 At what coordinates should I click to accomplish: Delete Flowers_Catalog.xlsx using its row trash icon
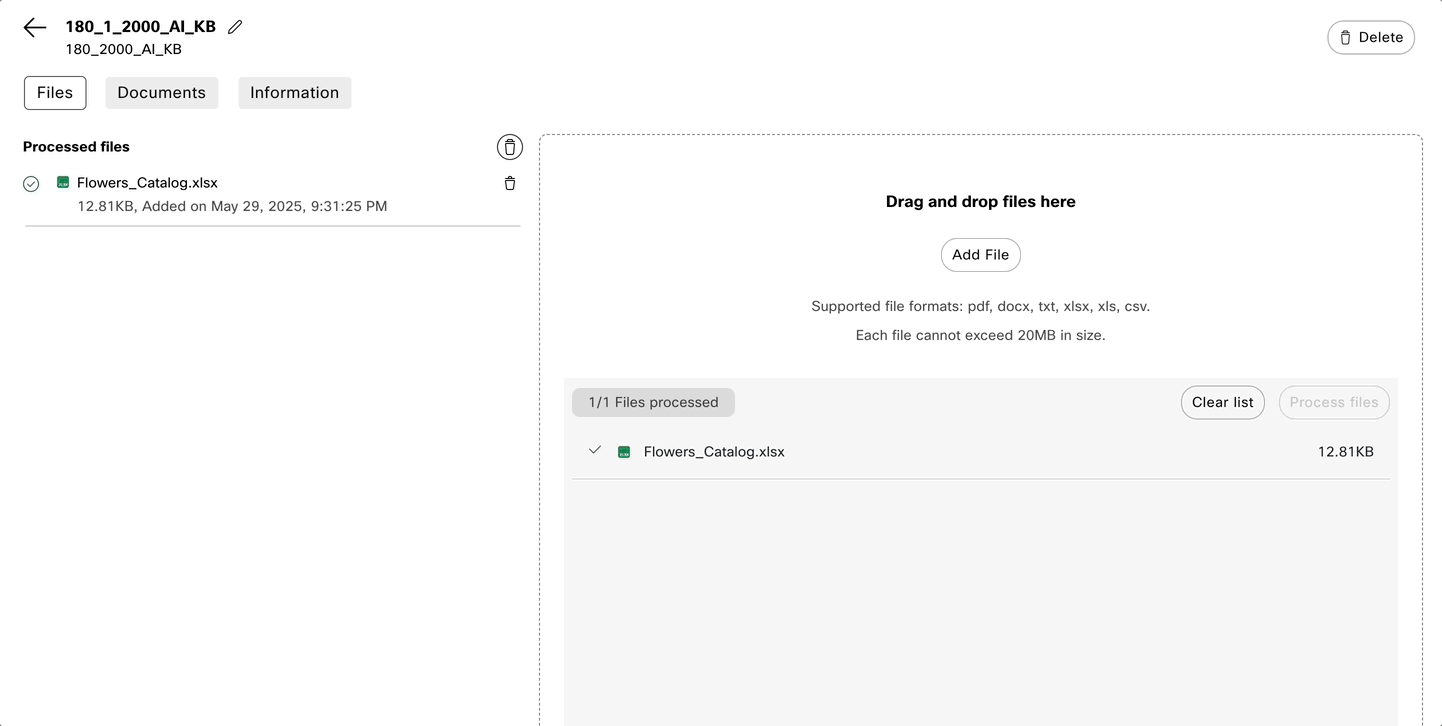pos(510,183)
